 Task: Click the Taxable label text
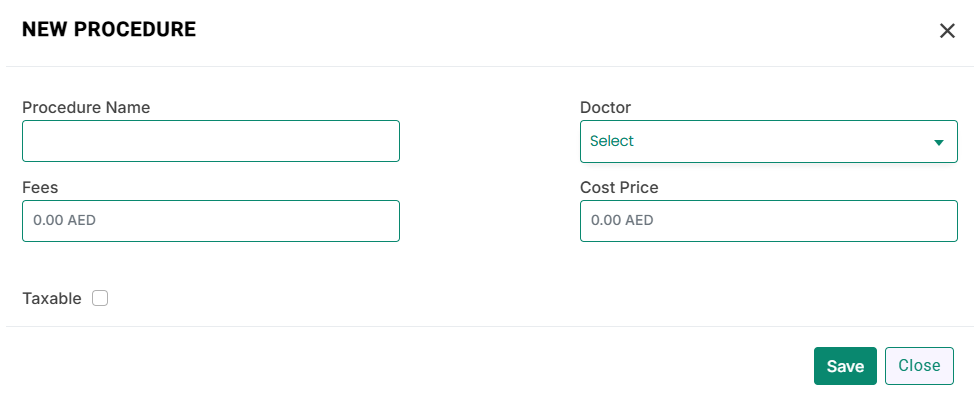pos(52,299)
